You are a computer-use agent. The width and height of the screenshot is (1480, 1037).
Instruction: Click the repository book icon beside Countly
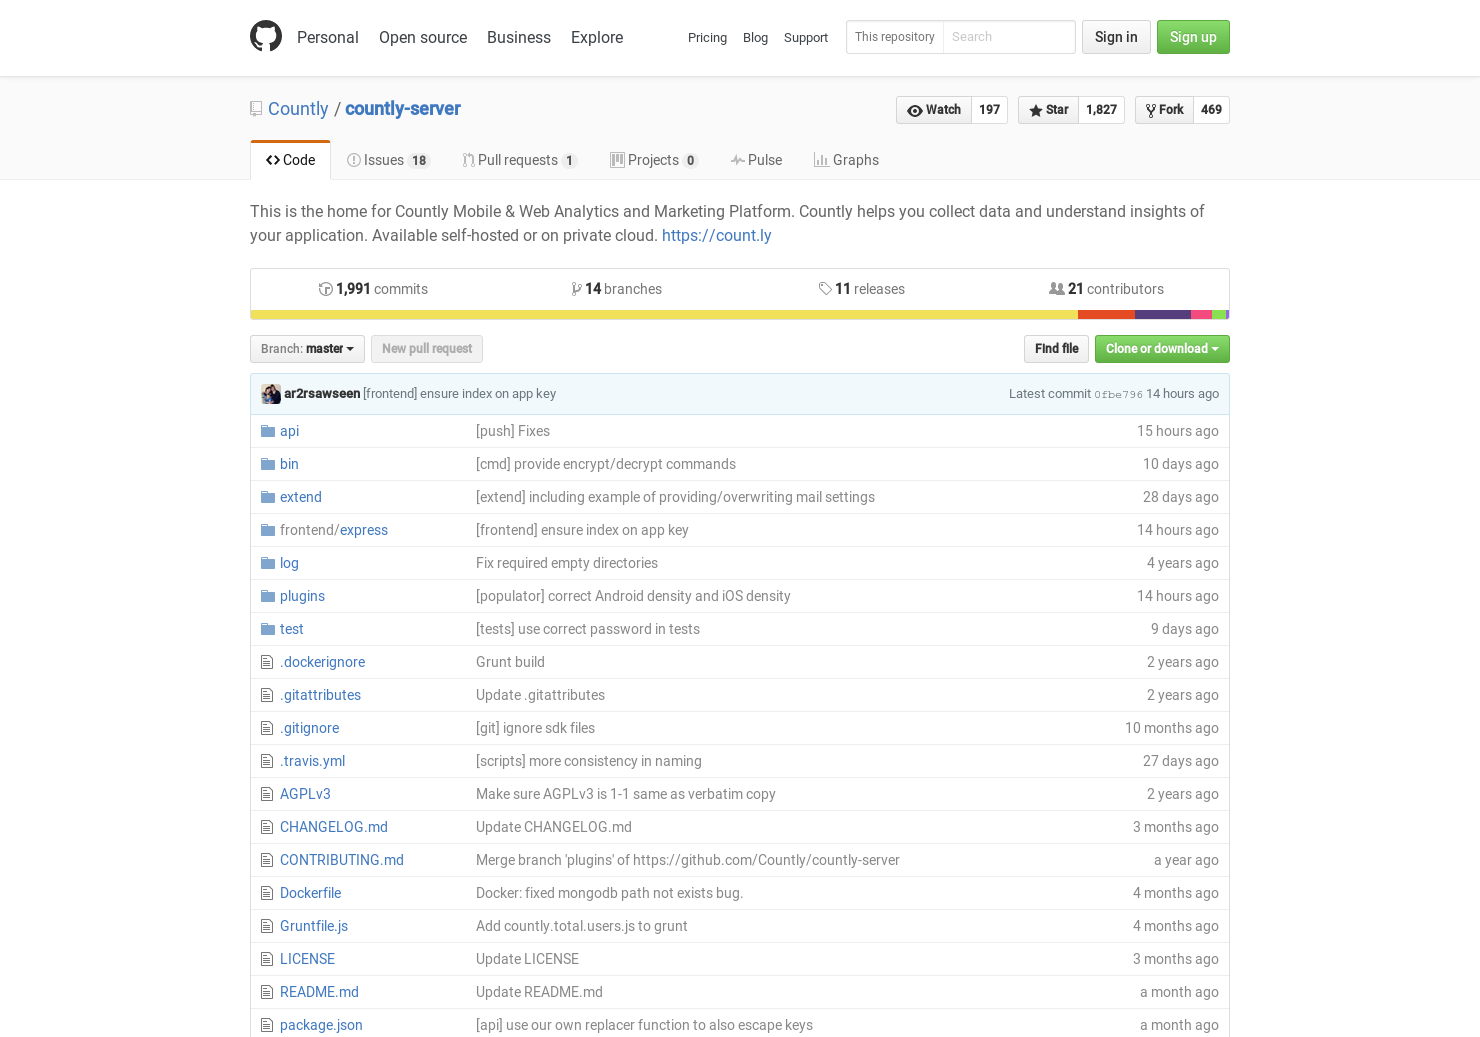[x=256, y=108]
